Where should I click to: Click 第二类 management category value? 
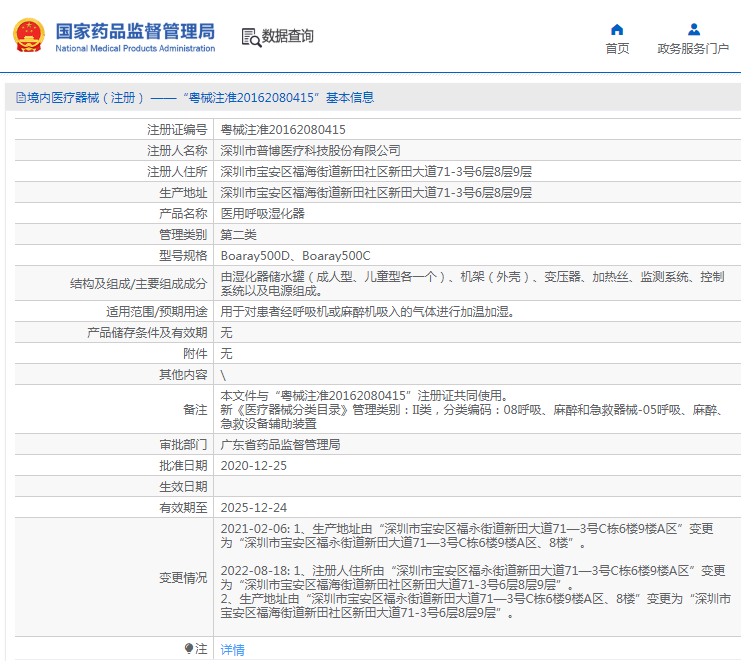(239, 235)
